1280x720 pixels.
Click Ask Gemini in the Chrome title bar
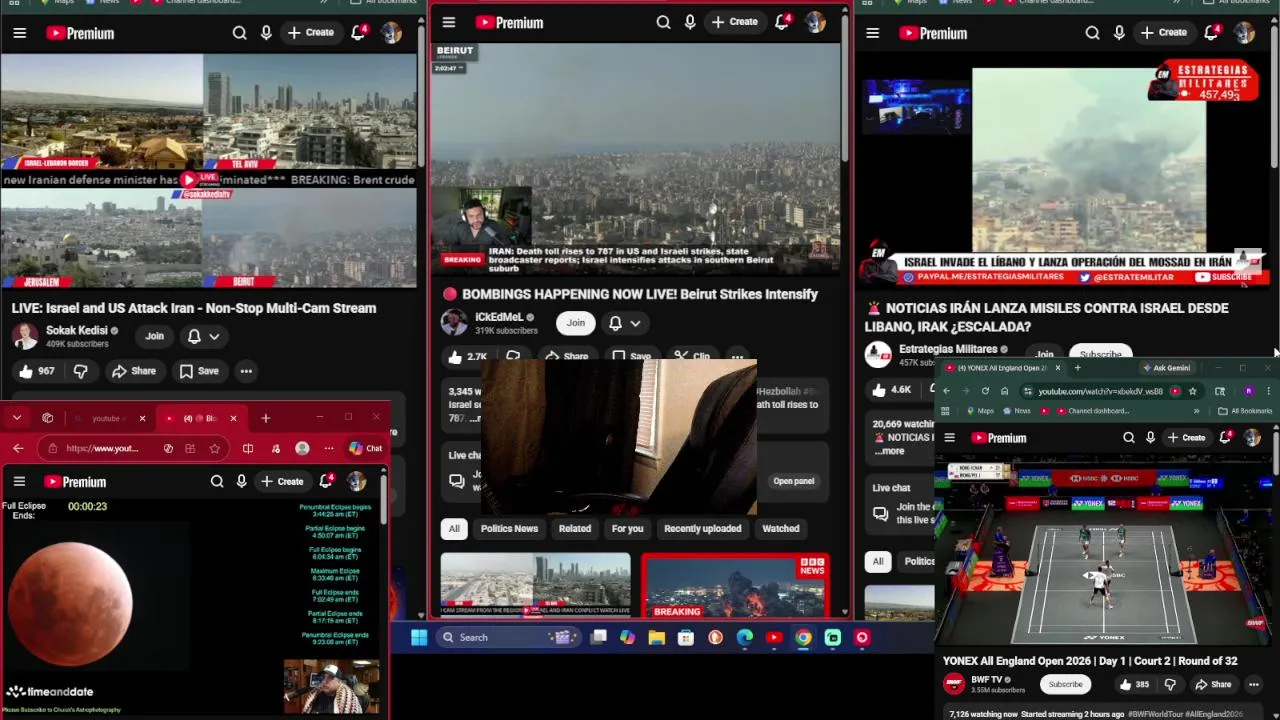pos(1166,368)
